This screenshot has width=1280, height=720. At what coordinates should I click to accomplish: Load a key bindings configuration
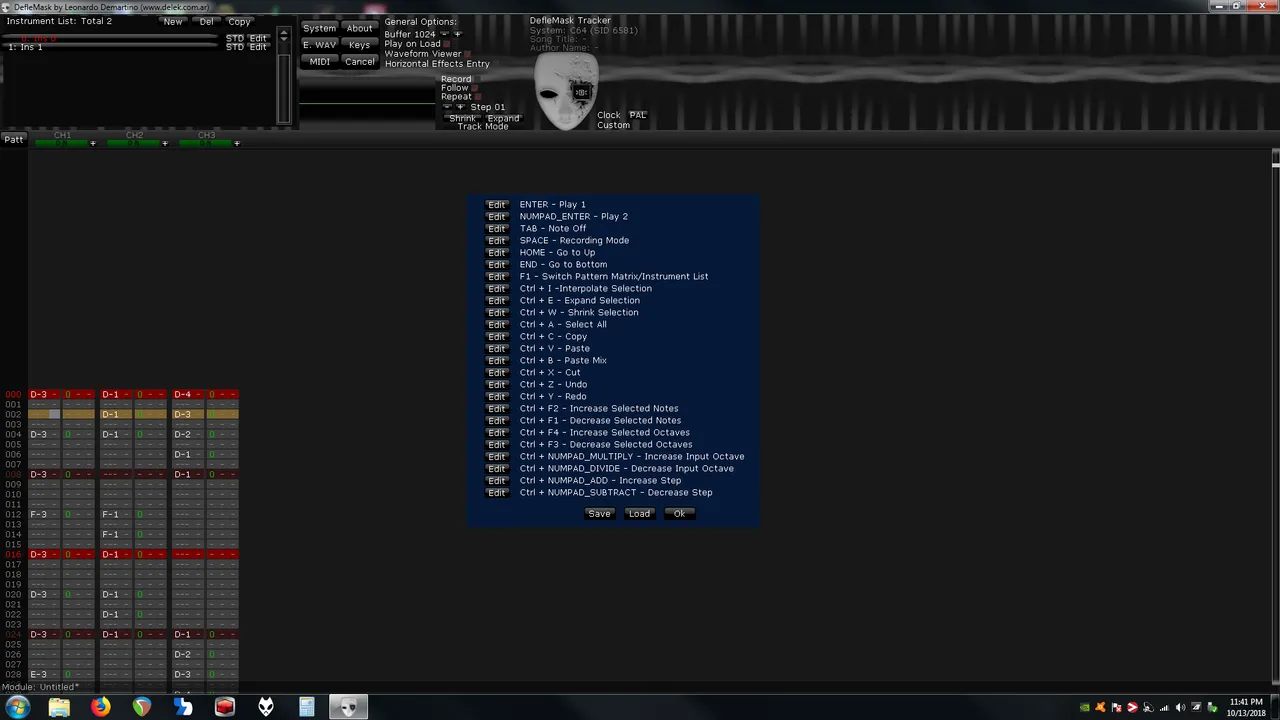point(639,514)
